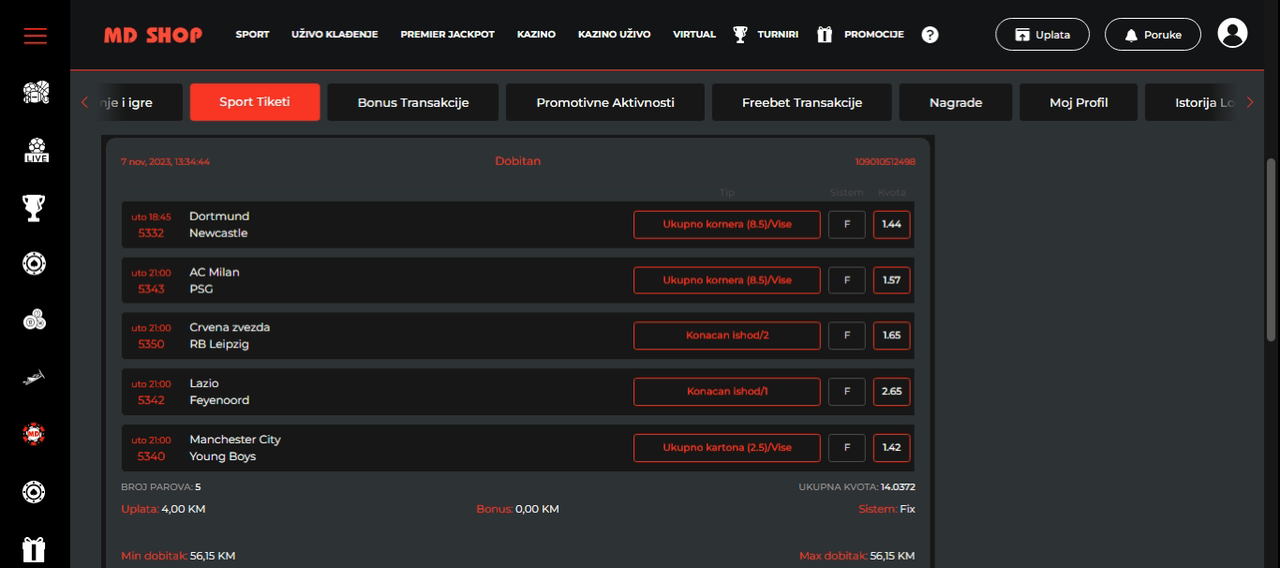Click the Young Boys team name
Image resolution: width=1280 pixels, height=568 pixels.
click(222, 456)
